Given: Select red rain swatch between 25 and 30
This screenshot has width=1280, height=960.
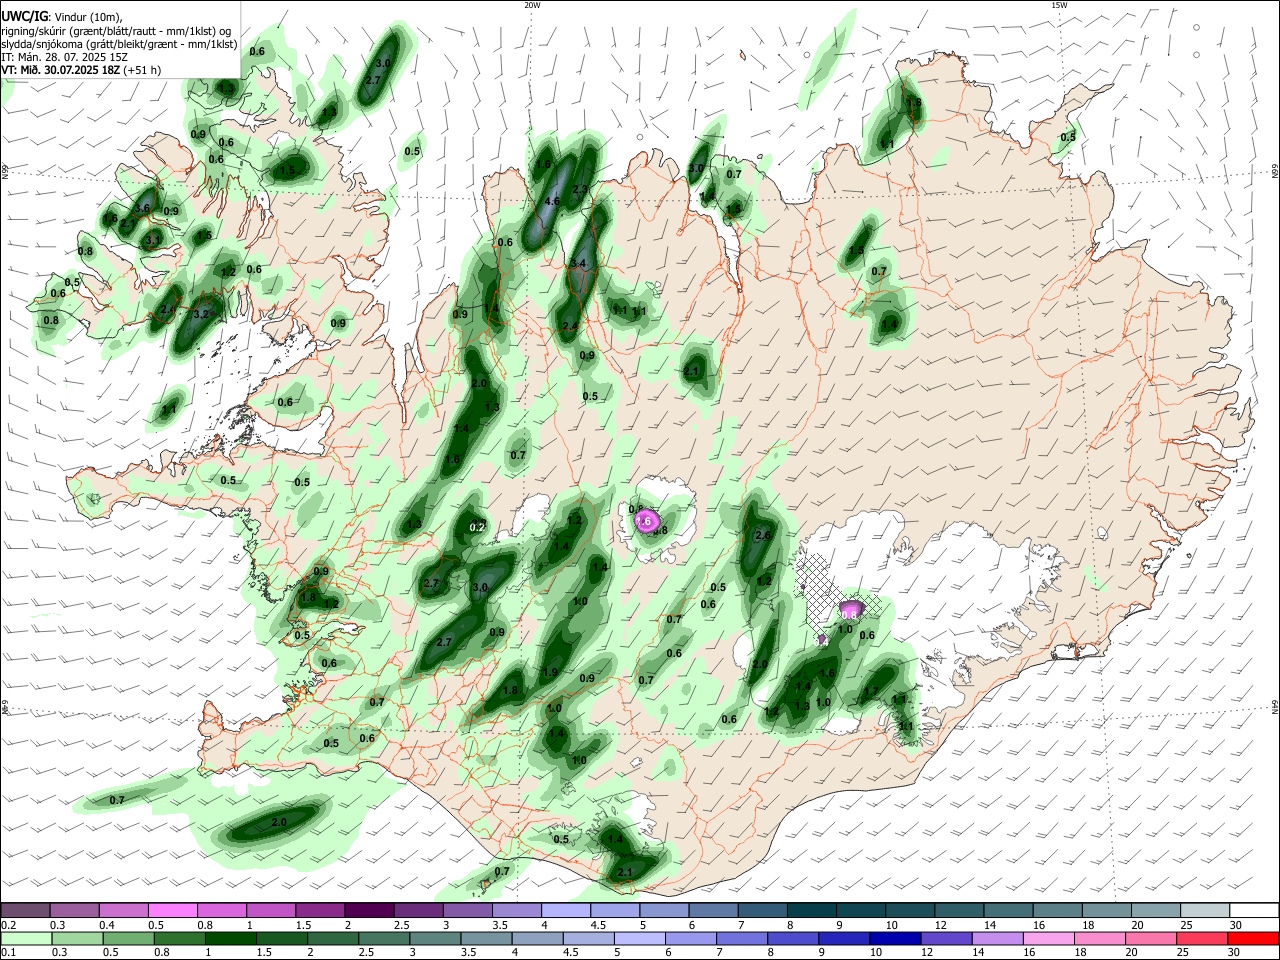Looking at the screenshot, I should pyautogui.click(x=1203, y=938).
